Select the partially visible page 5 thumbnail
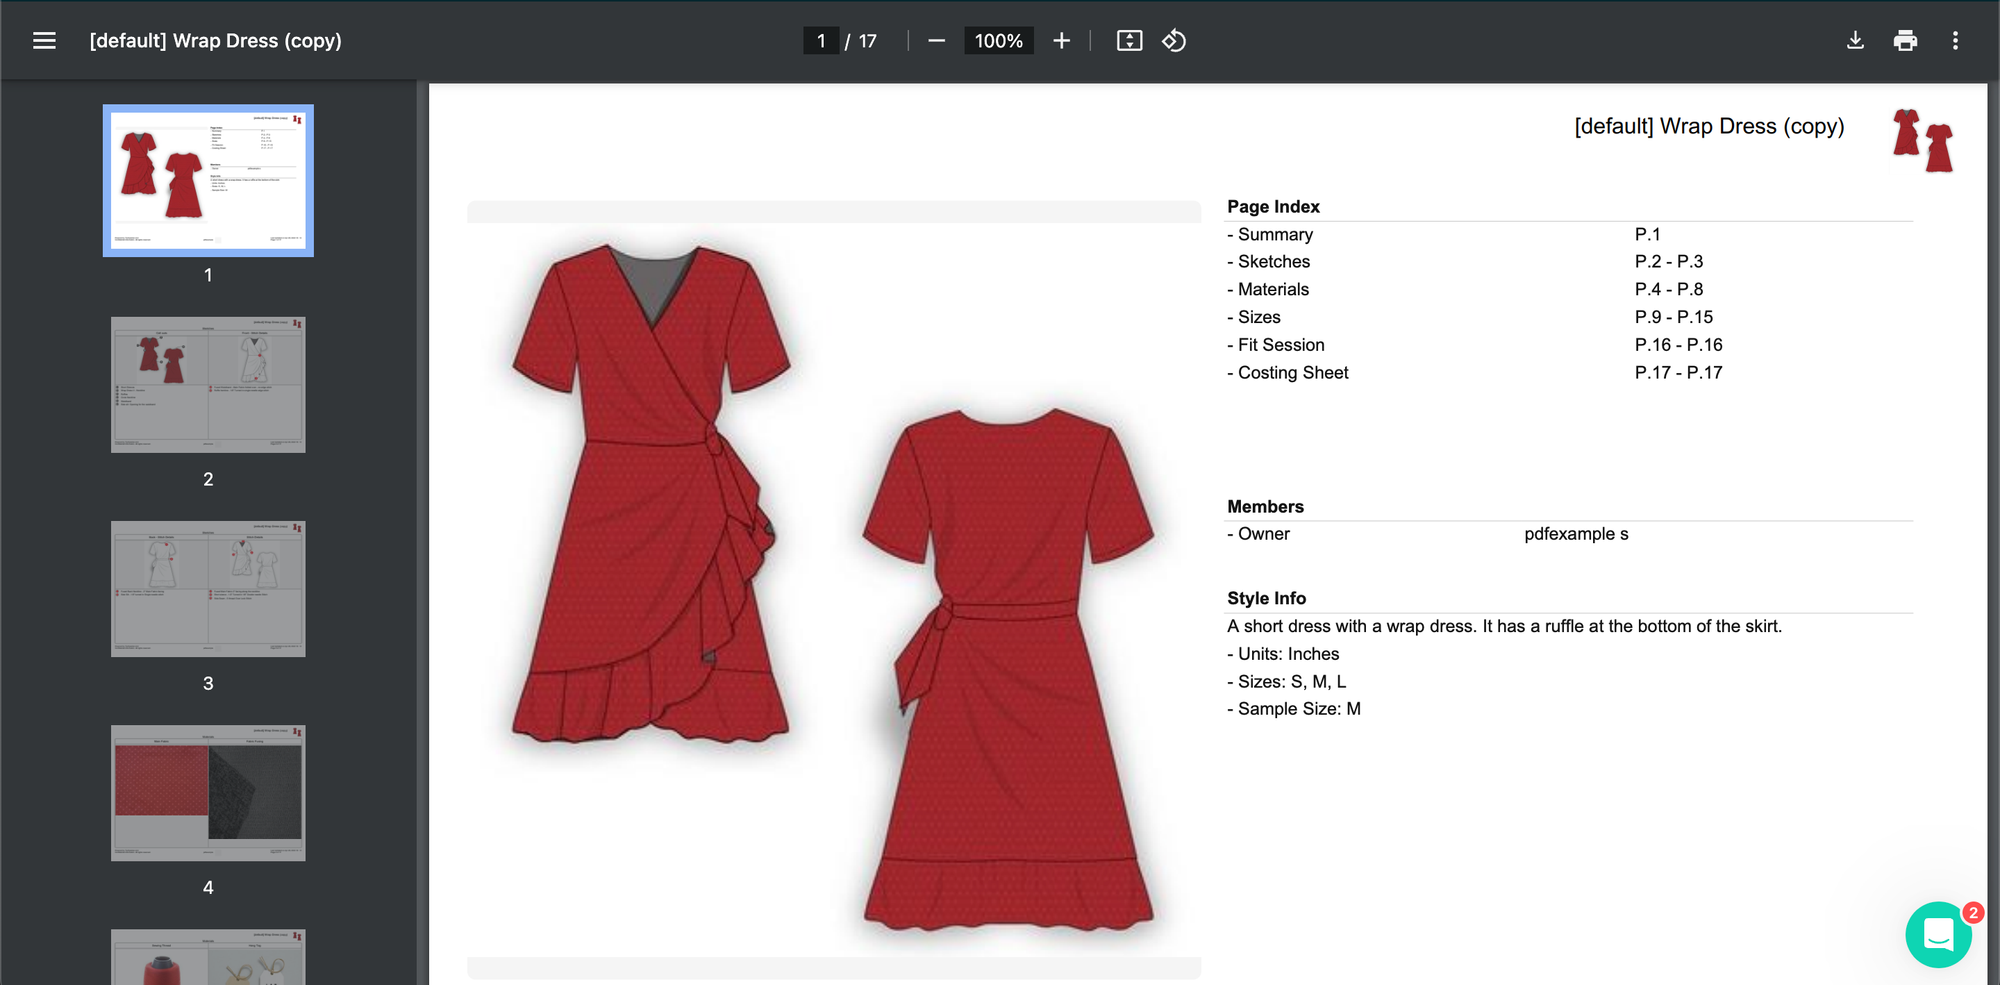The image size is (2000, 985). point(208,957)
